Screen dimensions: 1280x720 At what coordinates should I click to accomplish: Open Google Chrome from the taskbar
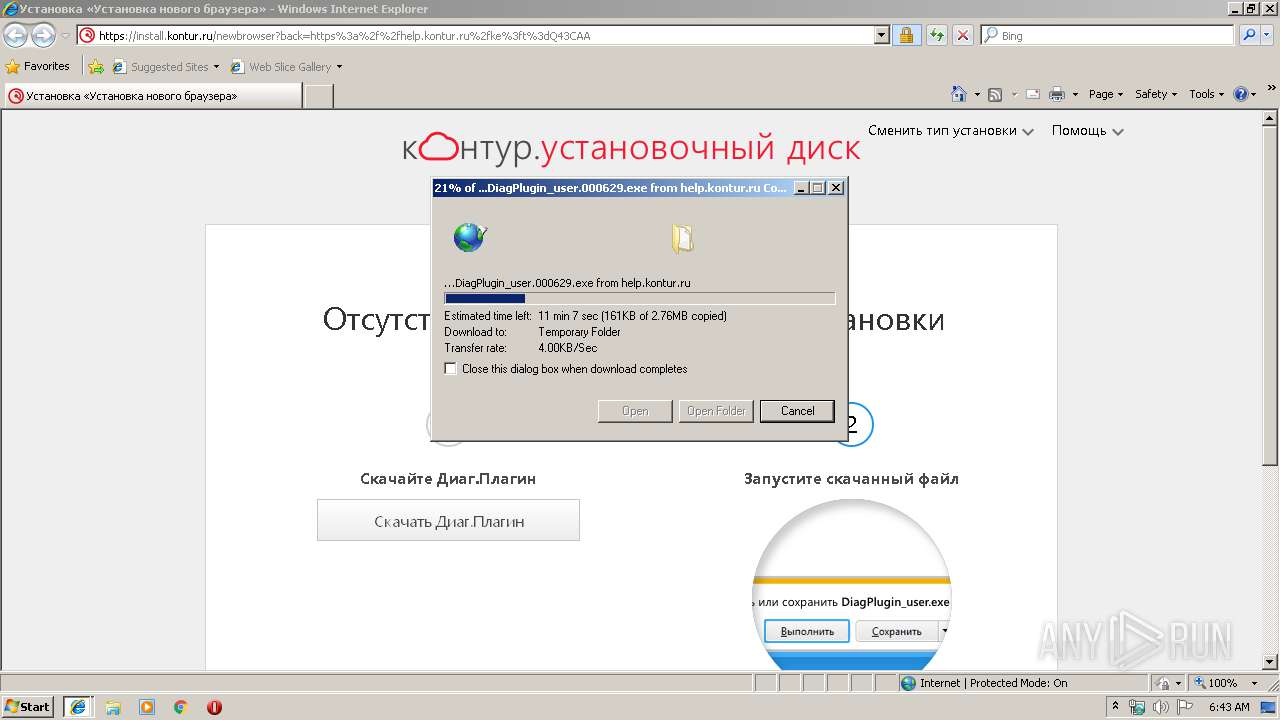pos(181,707)
